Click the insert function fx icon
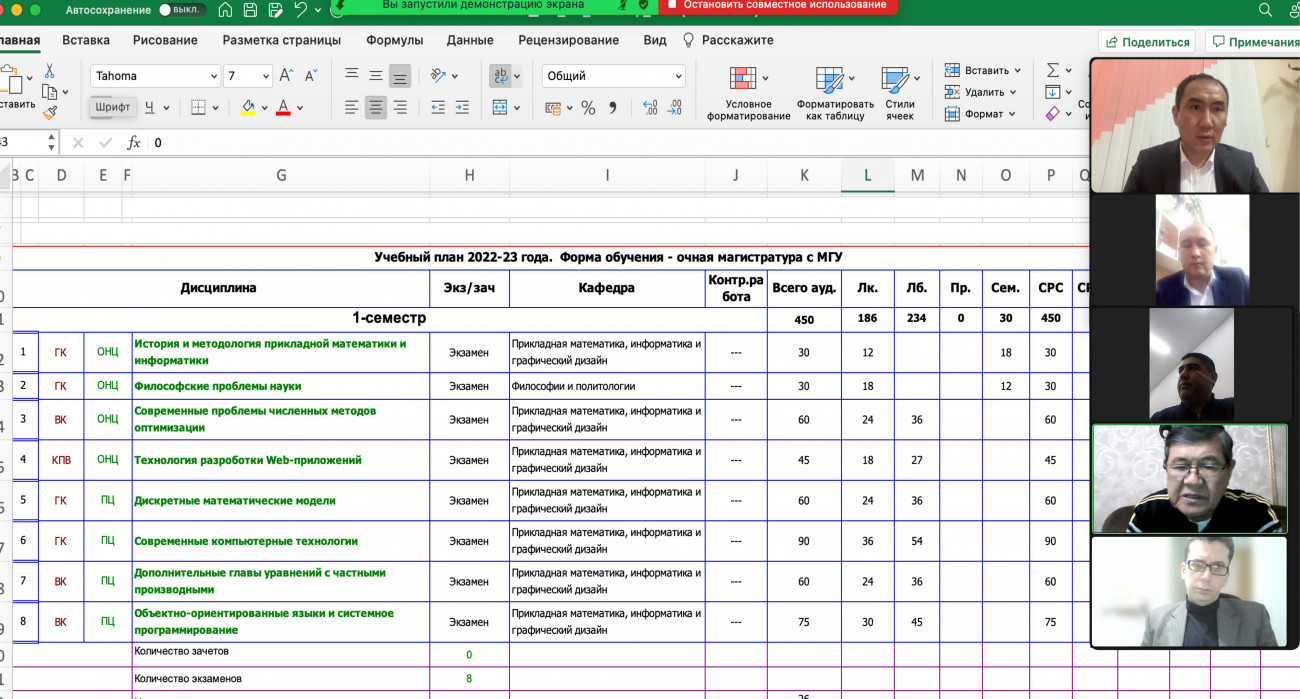The height and width of the screenshot is (699, 1300). 133,143
